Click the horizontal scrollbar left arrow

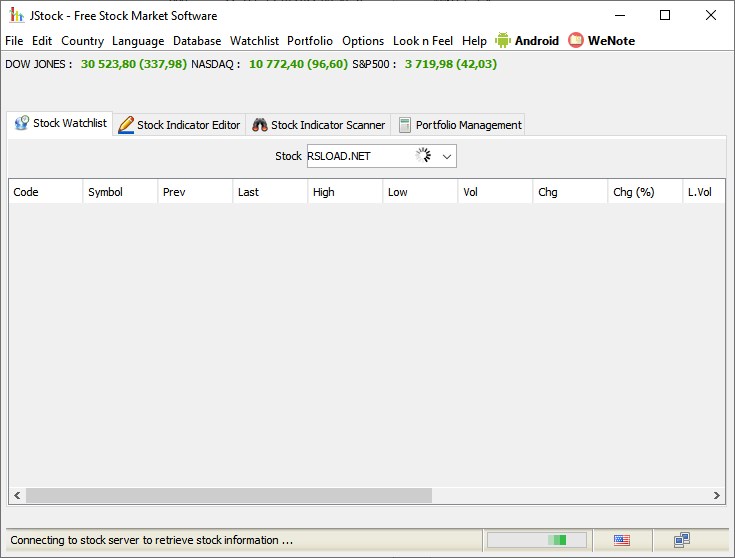tap(17, 496)
